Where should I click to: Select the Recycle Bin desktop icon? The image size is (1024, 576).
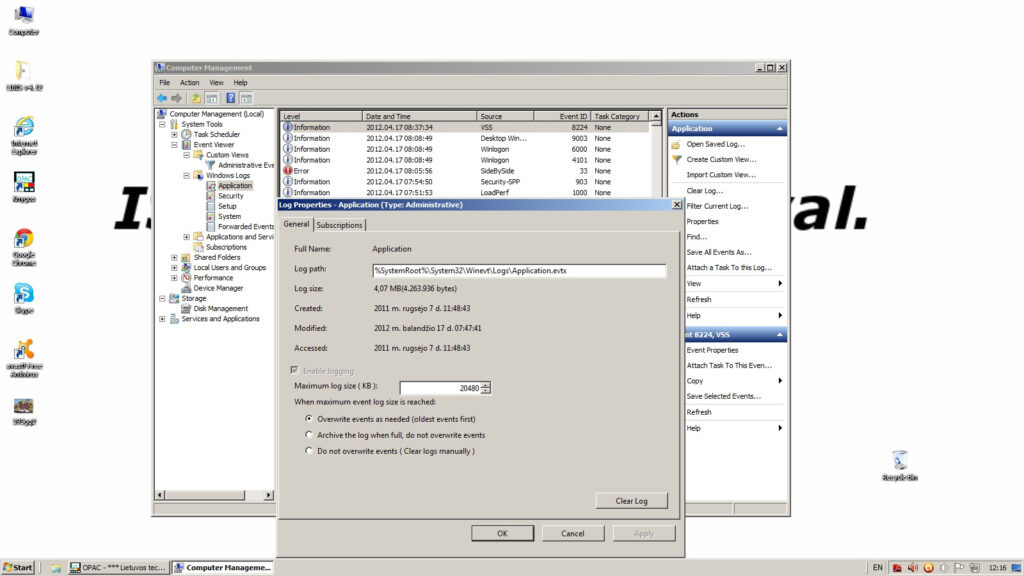point(899,465)
